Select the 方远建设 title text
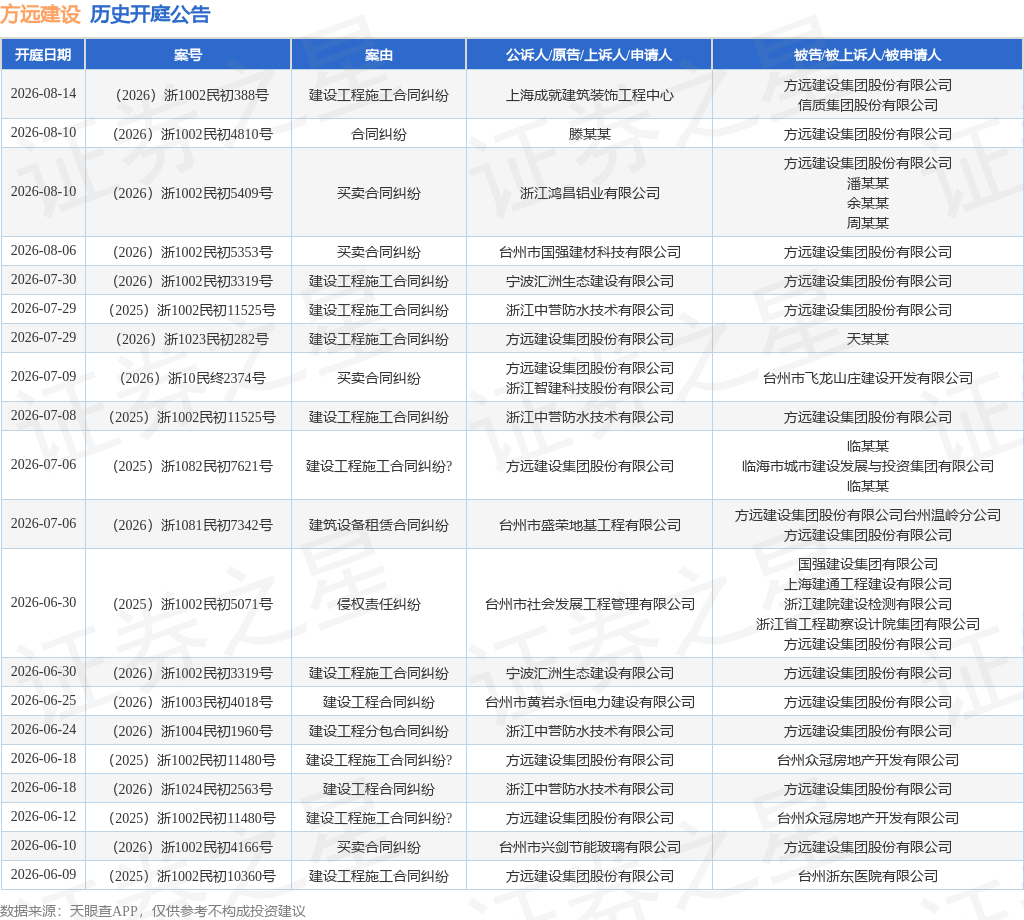The image size is (1024, 920). click(40, 14)
